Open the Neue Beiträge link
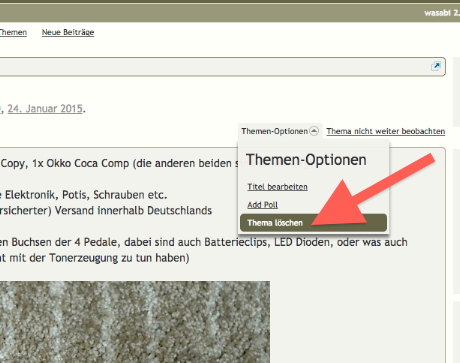Screen dimensions: 460x363 (x=68, y=32)
